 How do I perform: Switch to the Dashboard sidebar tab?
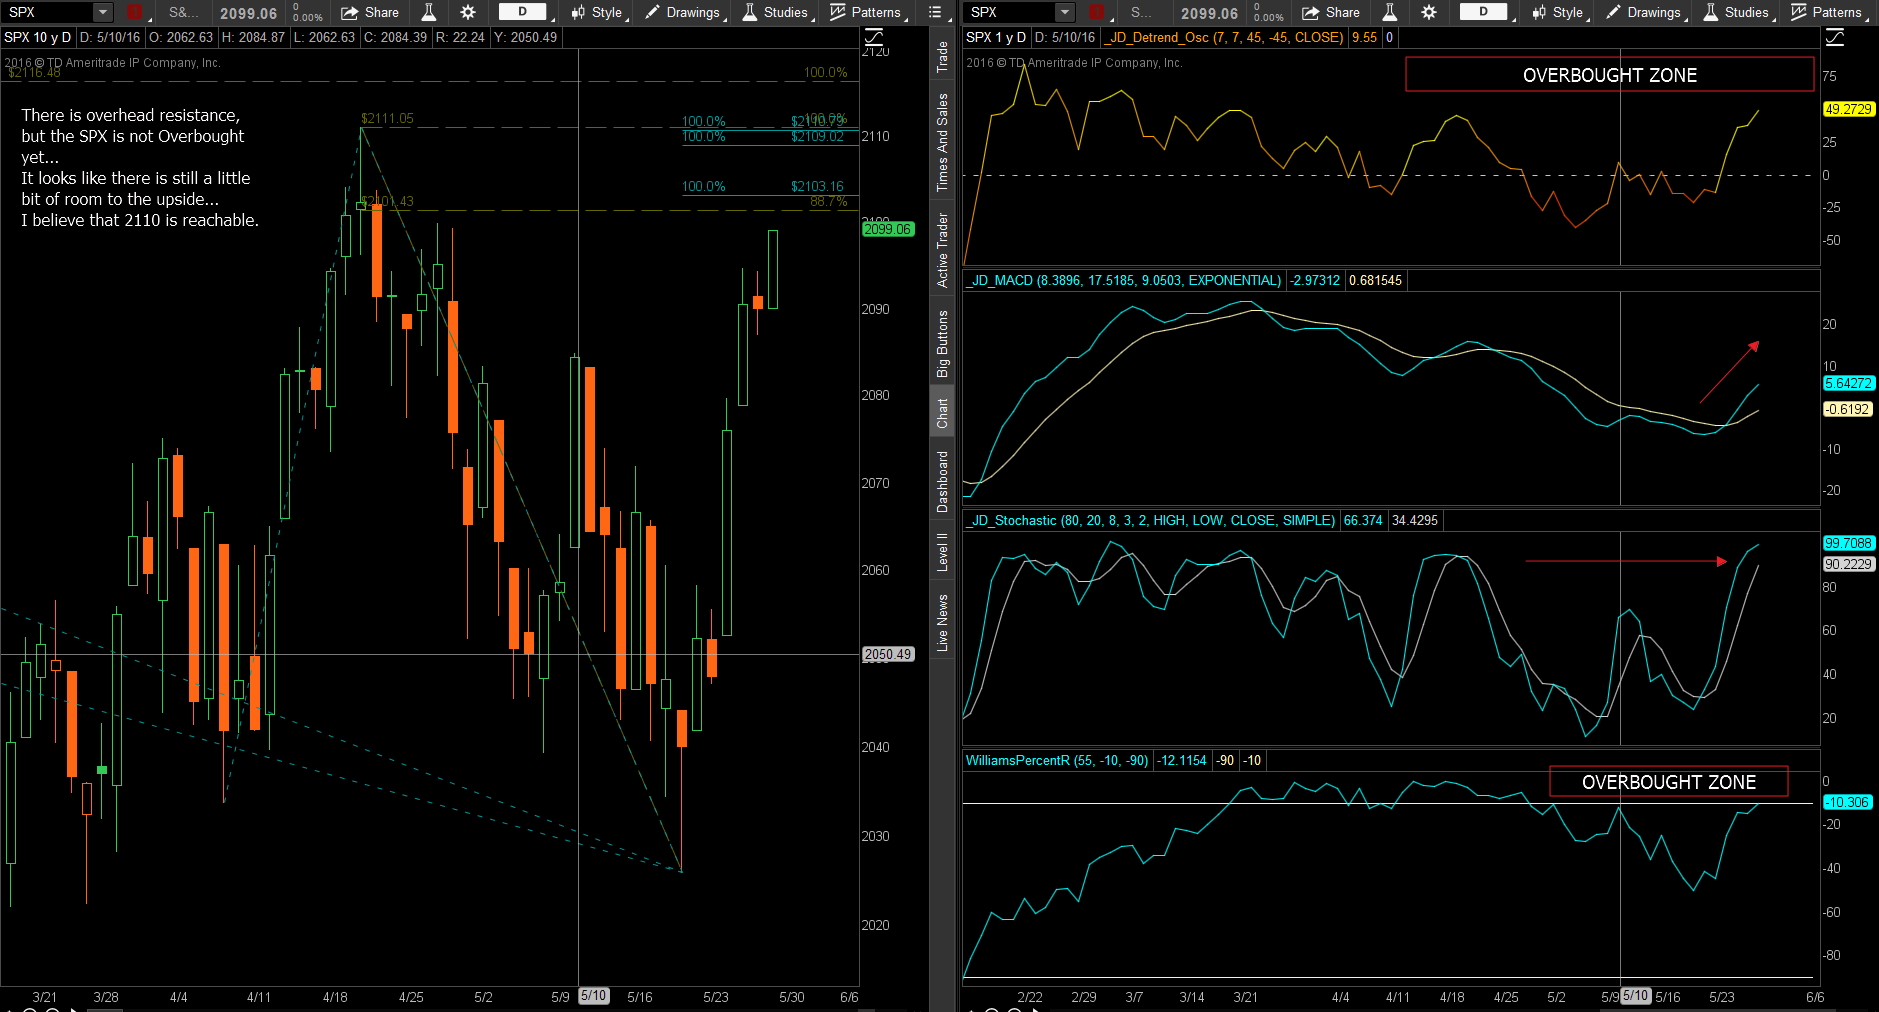coord(942,481)
